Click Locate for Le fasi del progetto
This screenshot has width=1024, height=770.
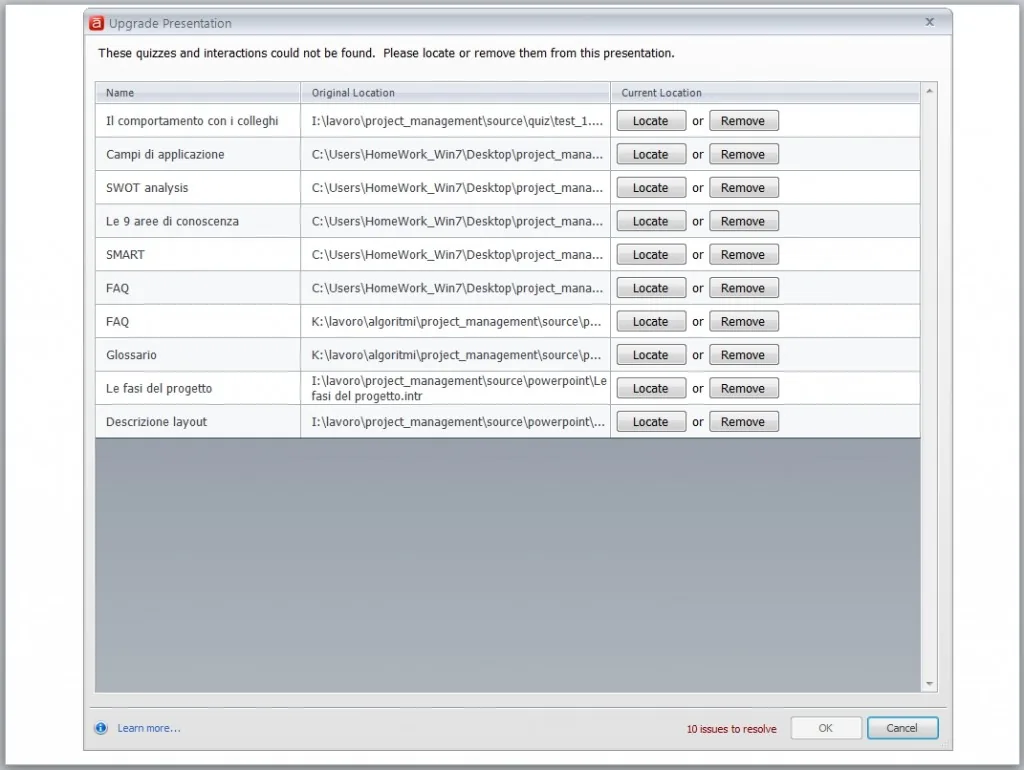(x=650, y=389)
